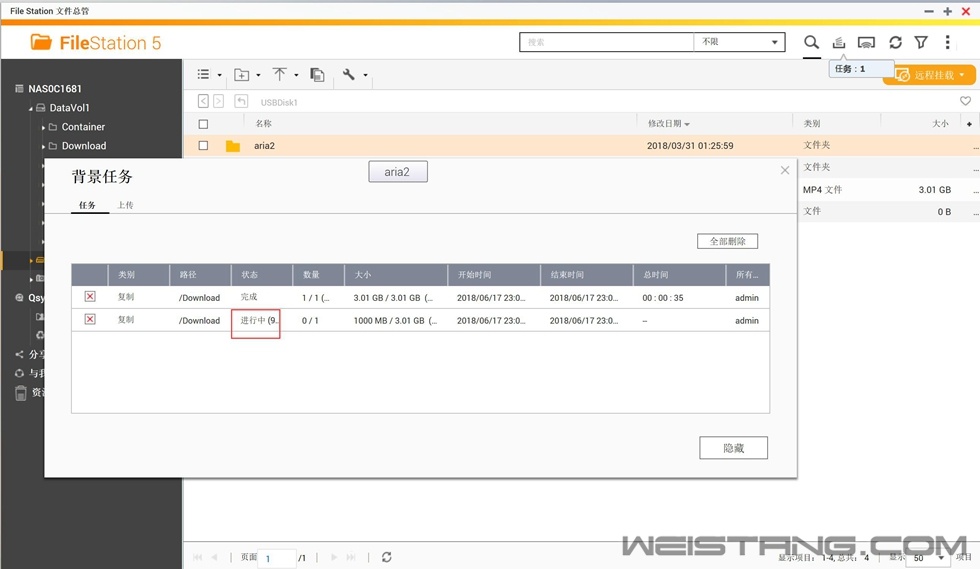Click the list view mode icon
Screen dimensions: 980x569
click(203, 74)
